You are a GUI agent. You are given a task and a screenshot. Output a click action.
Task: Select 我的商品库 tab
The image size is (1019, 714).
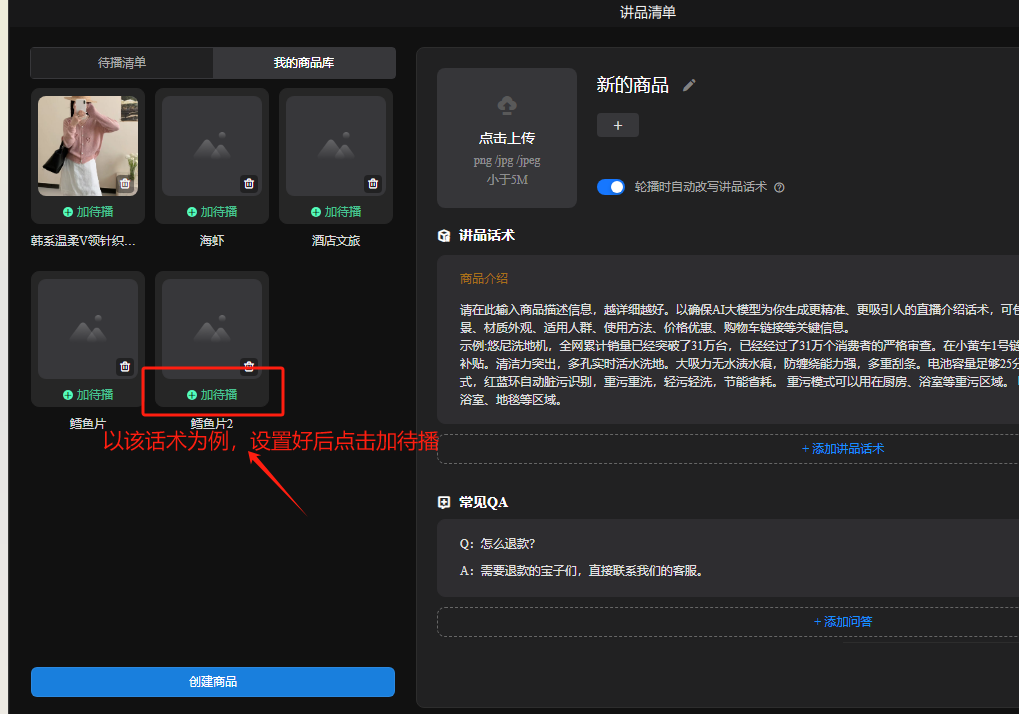pyautogui.click(x=304, y=62)
